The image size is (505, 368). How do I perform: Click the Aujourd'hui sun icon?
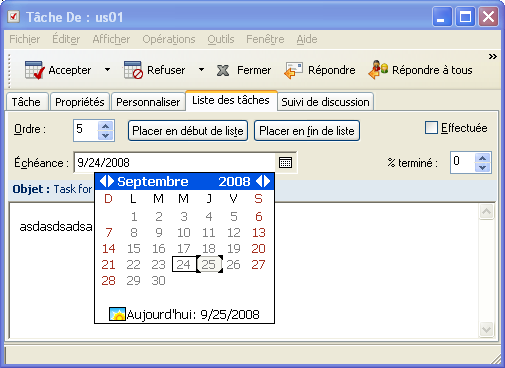[x=117, y=314]
